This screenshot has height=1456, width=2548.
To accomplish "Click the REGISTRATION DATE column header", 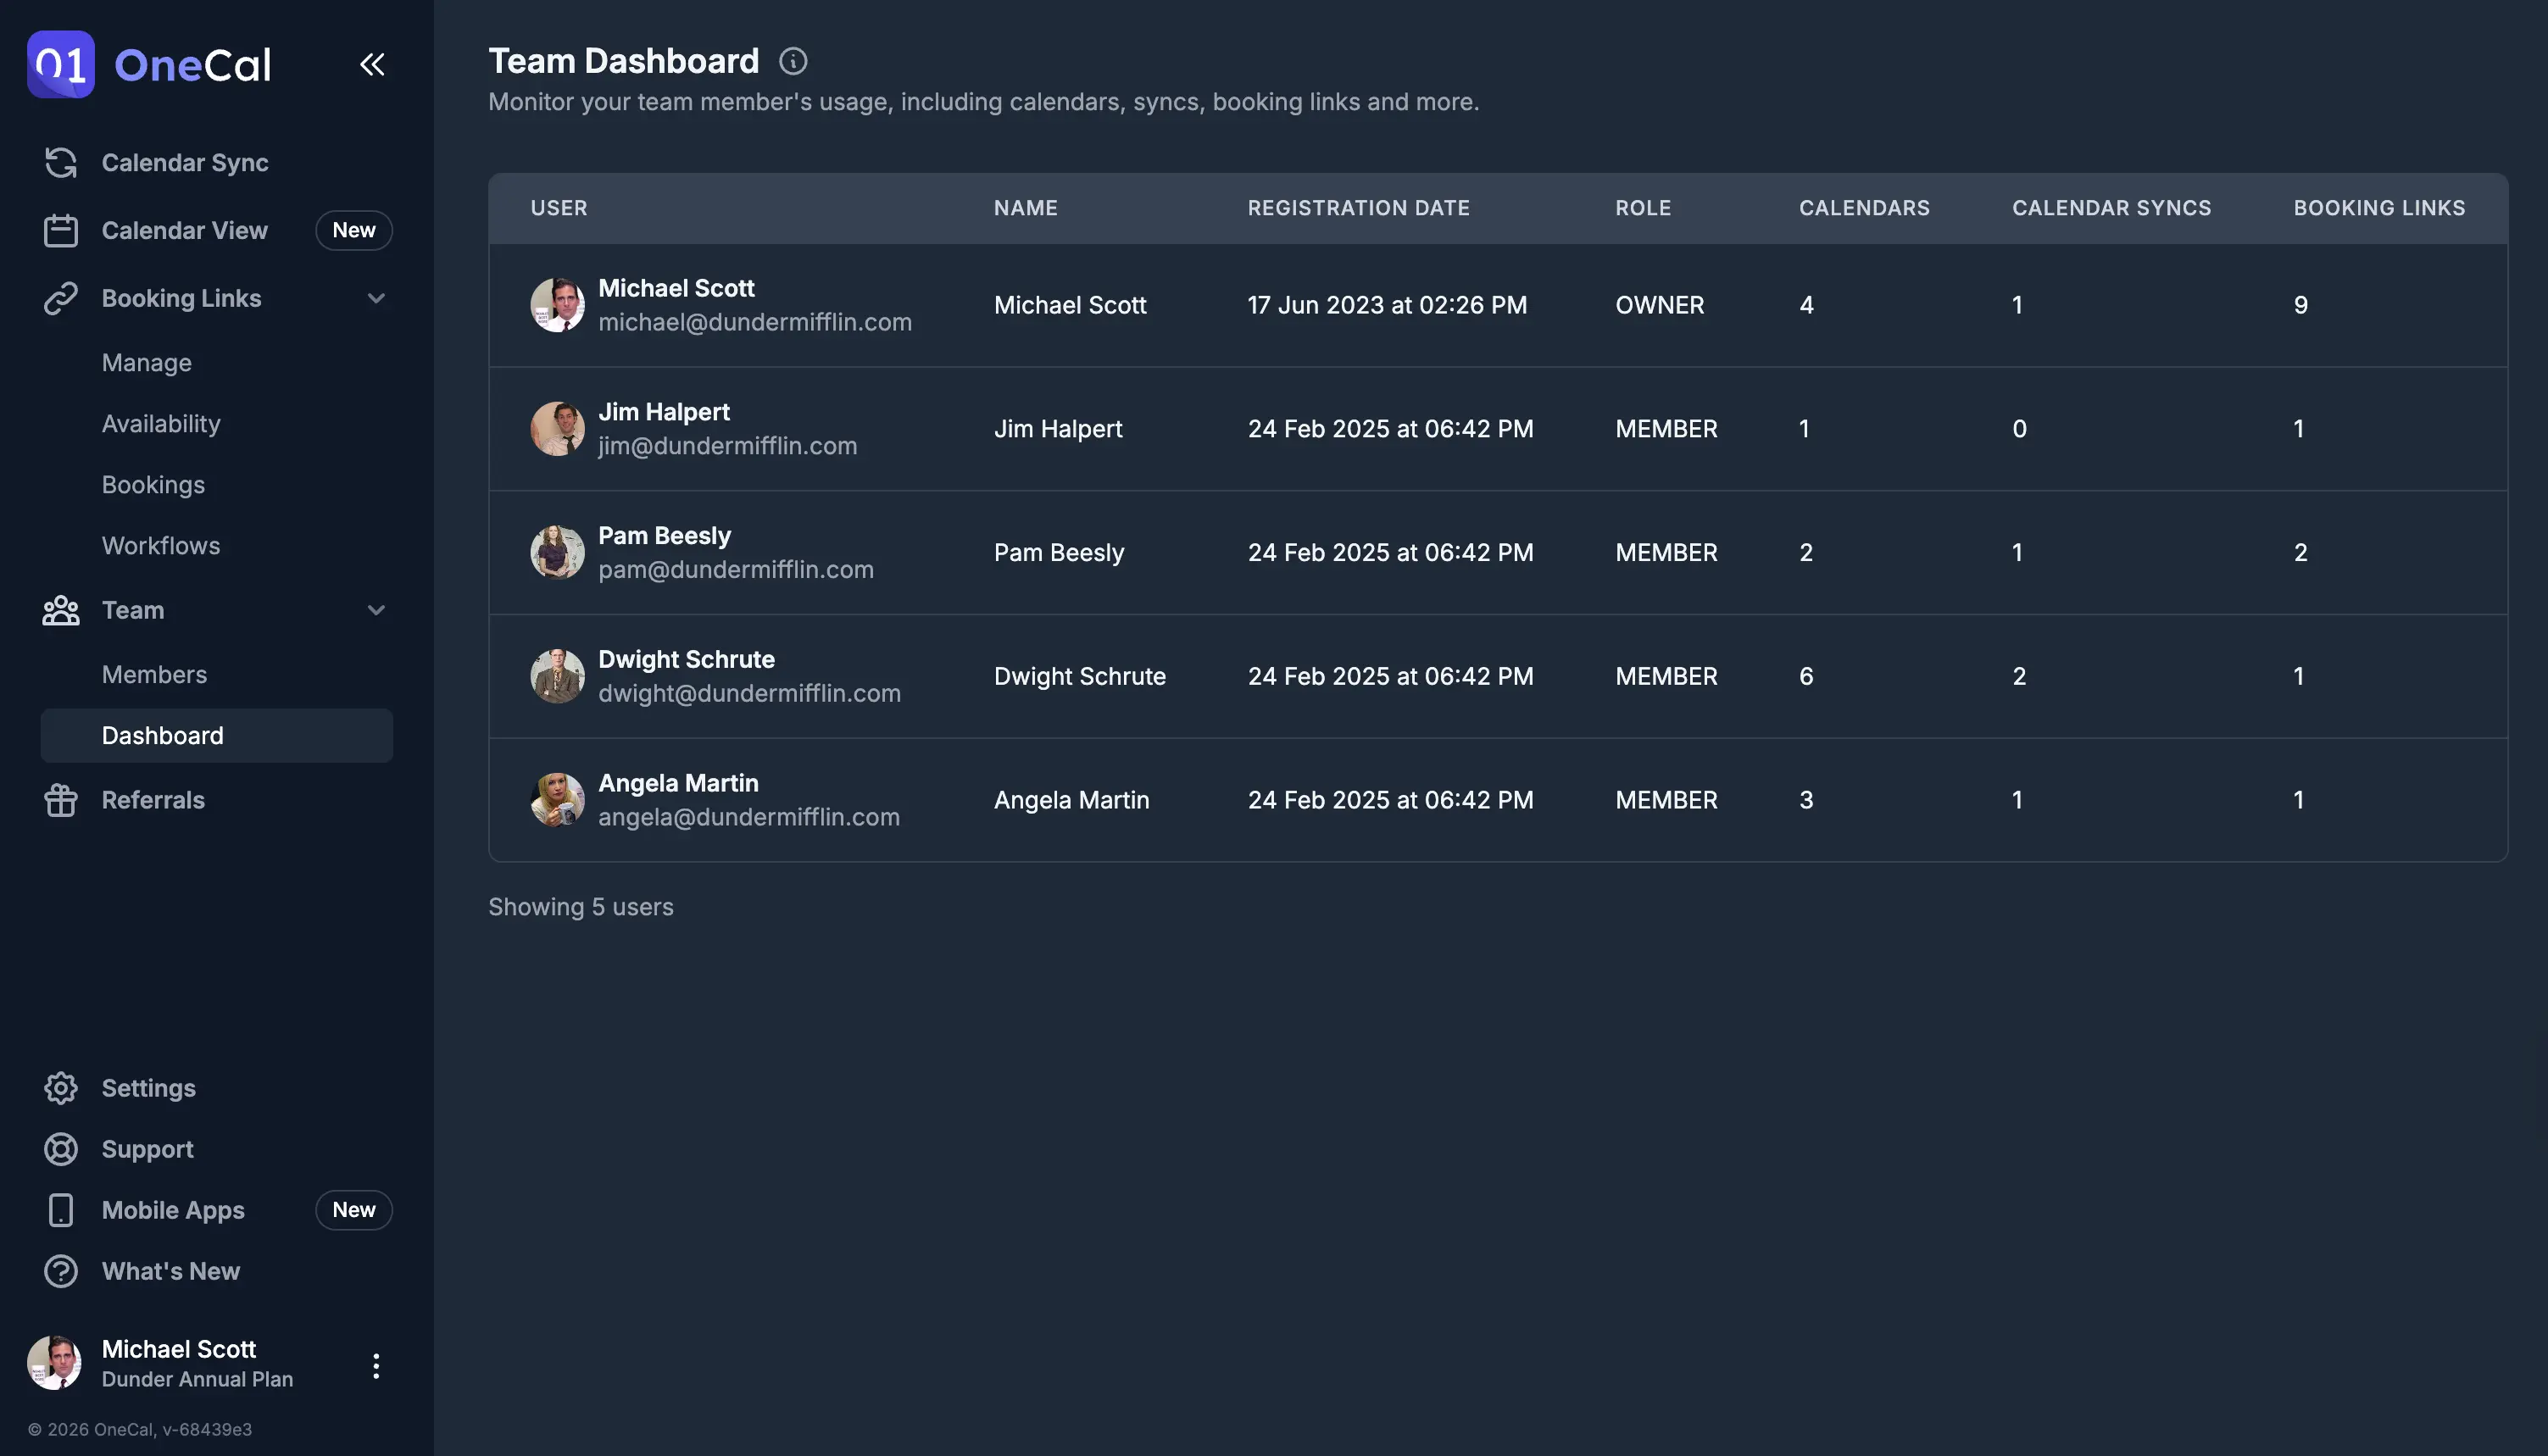I will click(x=1359, y=208).
